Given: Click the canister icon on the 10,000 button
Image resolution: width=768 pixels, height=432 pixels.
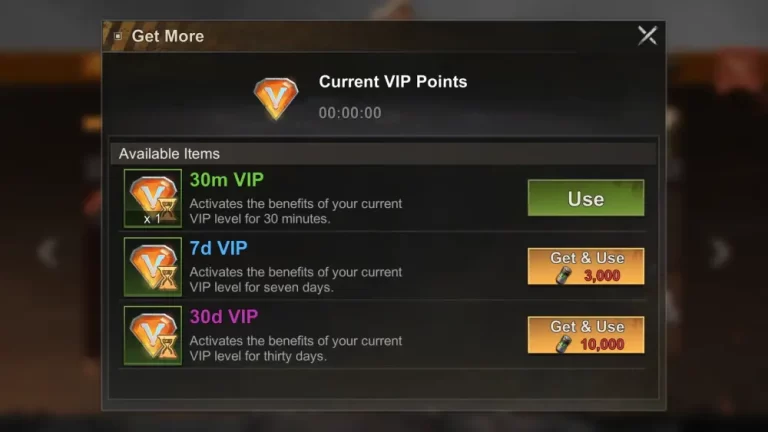Looking at the screenshot, I should point(563,344).
